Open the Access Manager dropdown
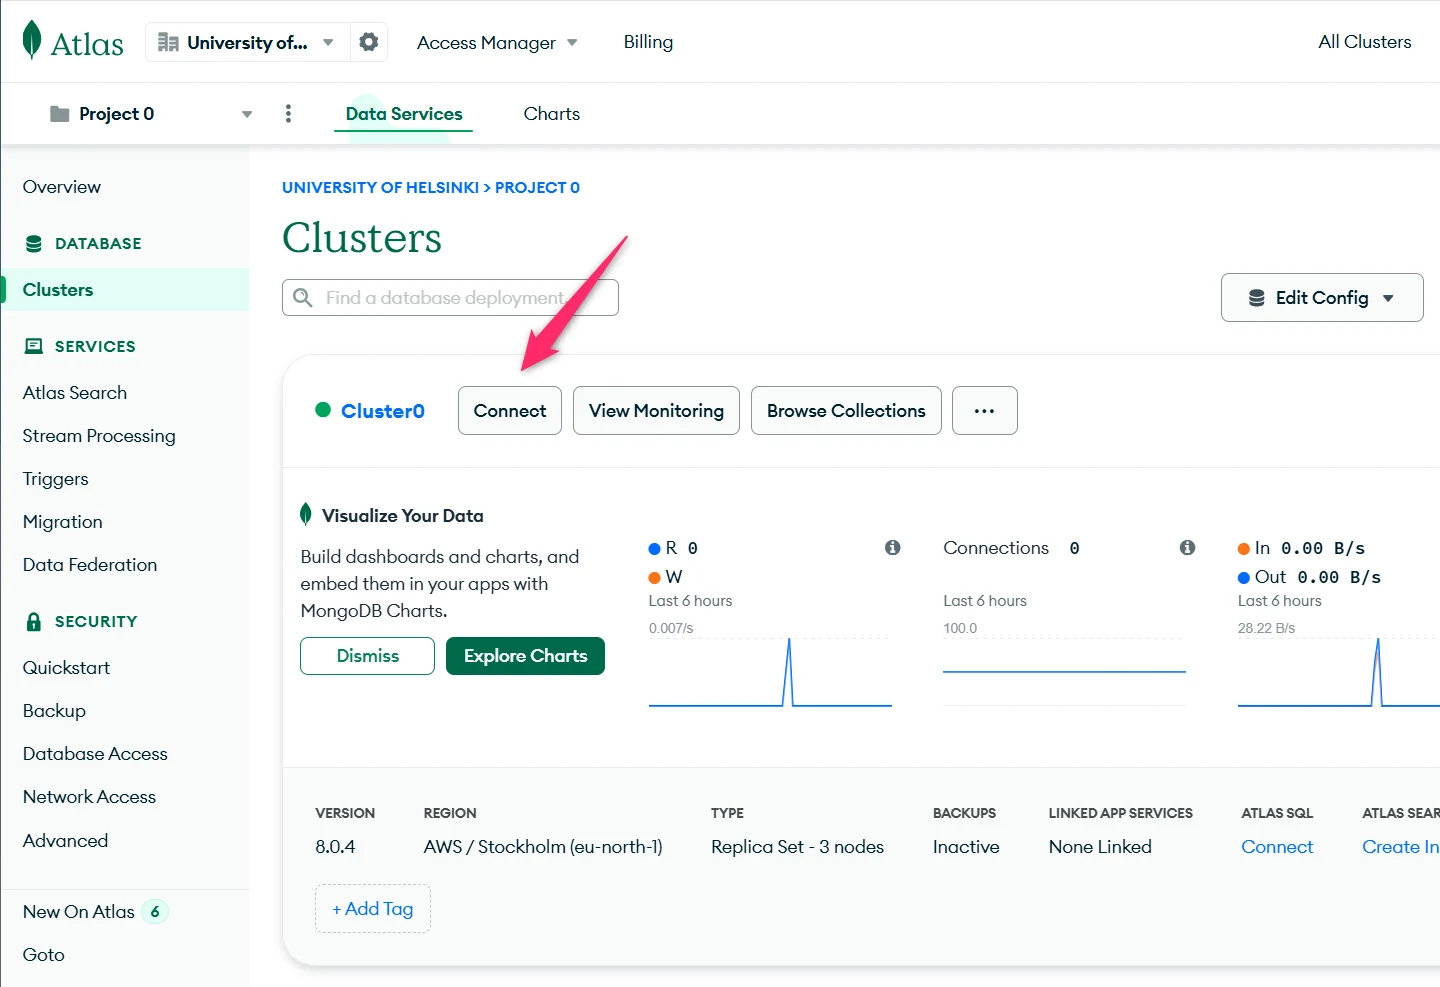1440x987 pixels. [x=497, y=43]
